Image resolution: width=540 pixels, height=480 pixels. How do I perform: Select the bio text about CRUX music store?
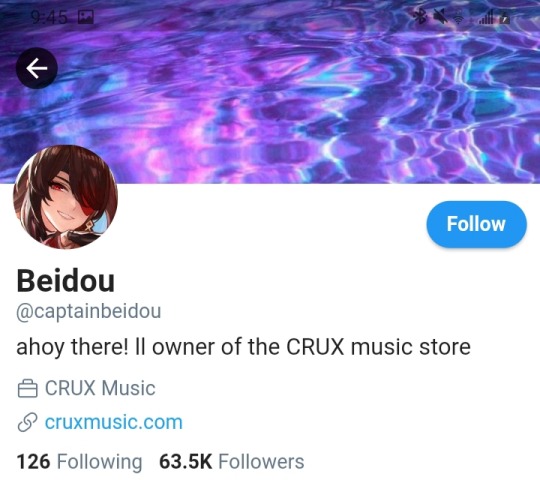point(243,347)
